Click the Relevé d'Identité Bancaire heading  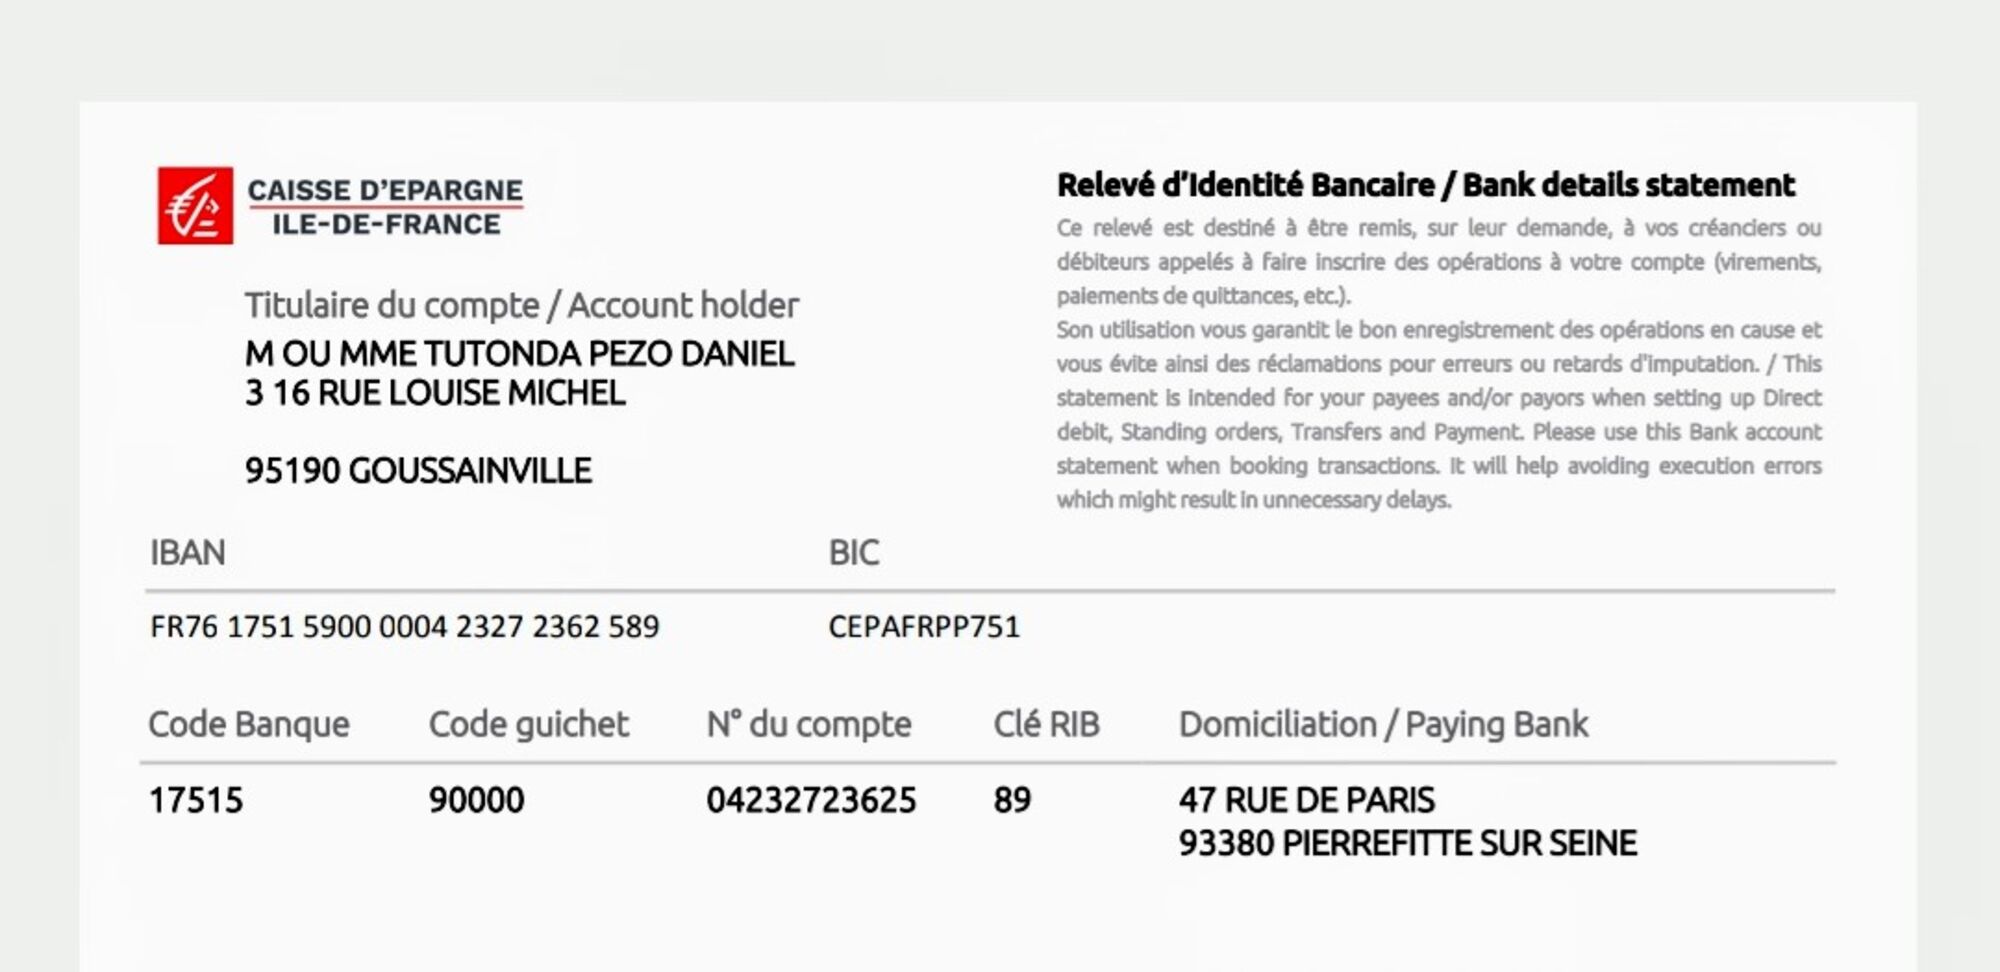coord(1425,185)
